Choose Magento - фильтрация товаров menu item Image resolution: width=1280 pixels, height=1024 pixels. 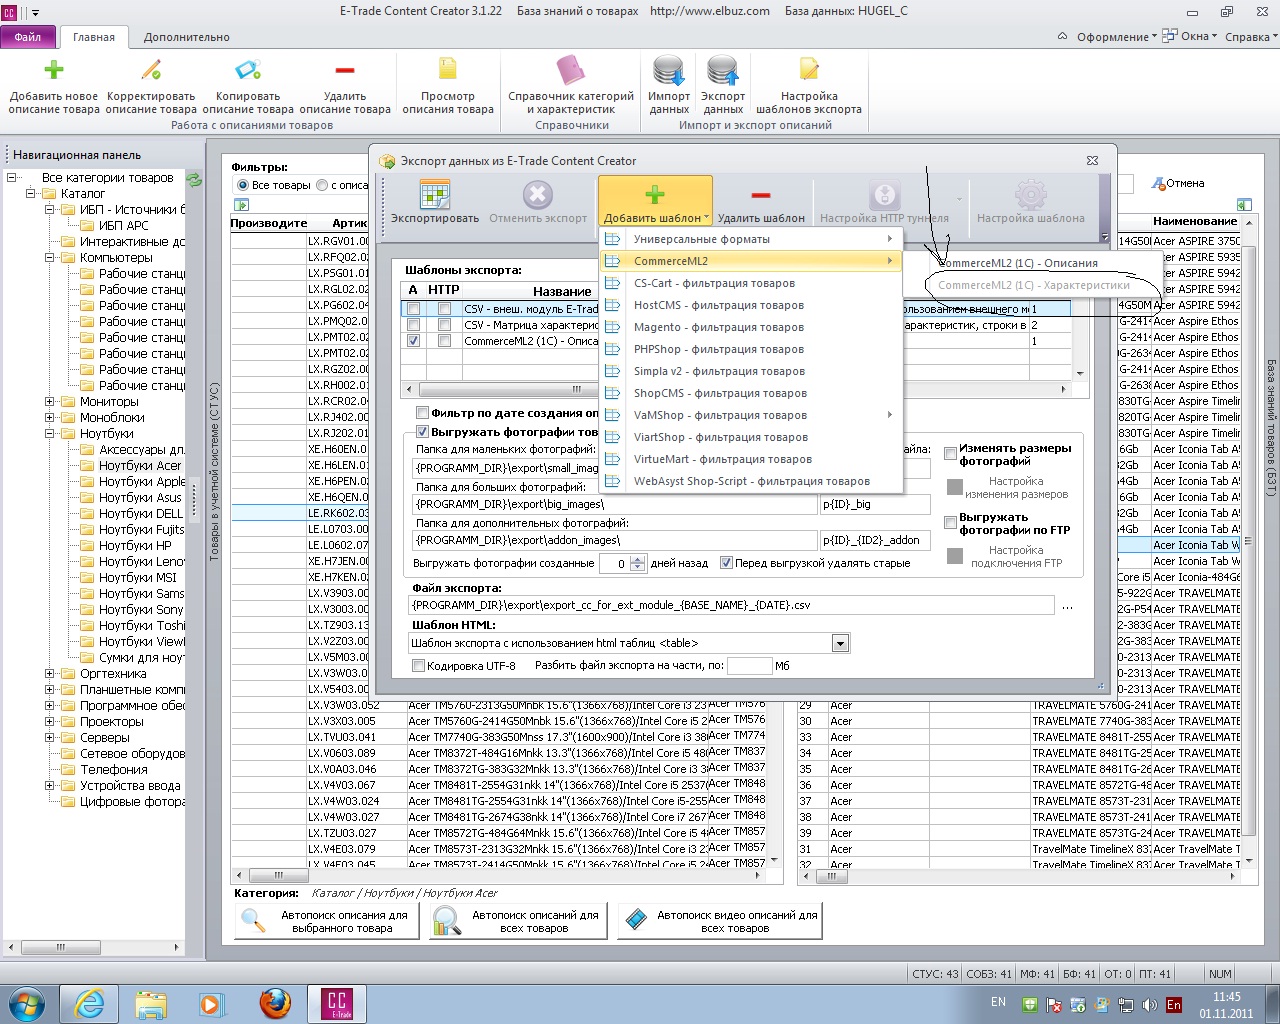pos(751,327)
